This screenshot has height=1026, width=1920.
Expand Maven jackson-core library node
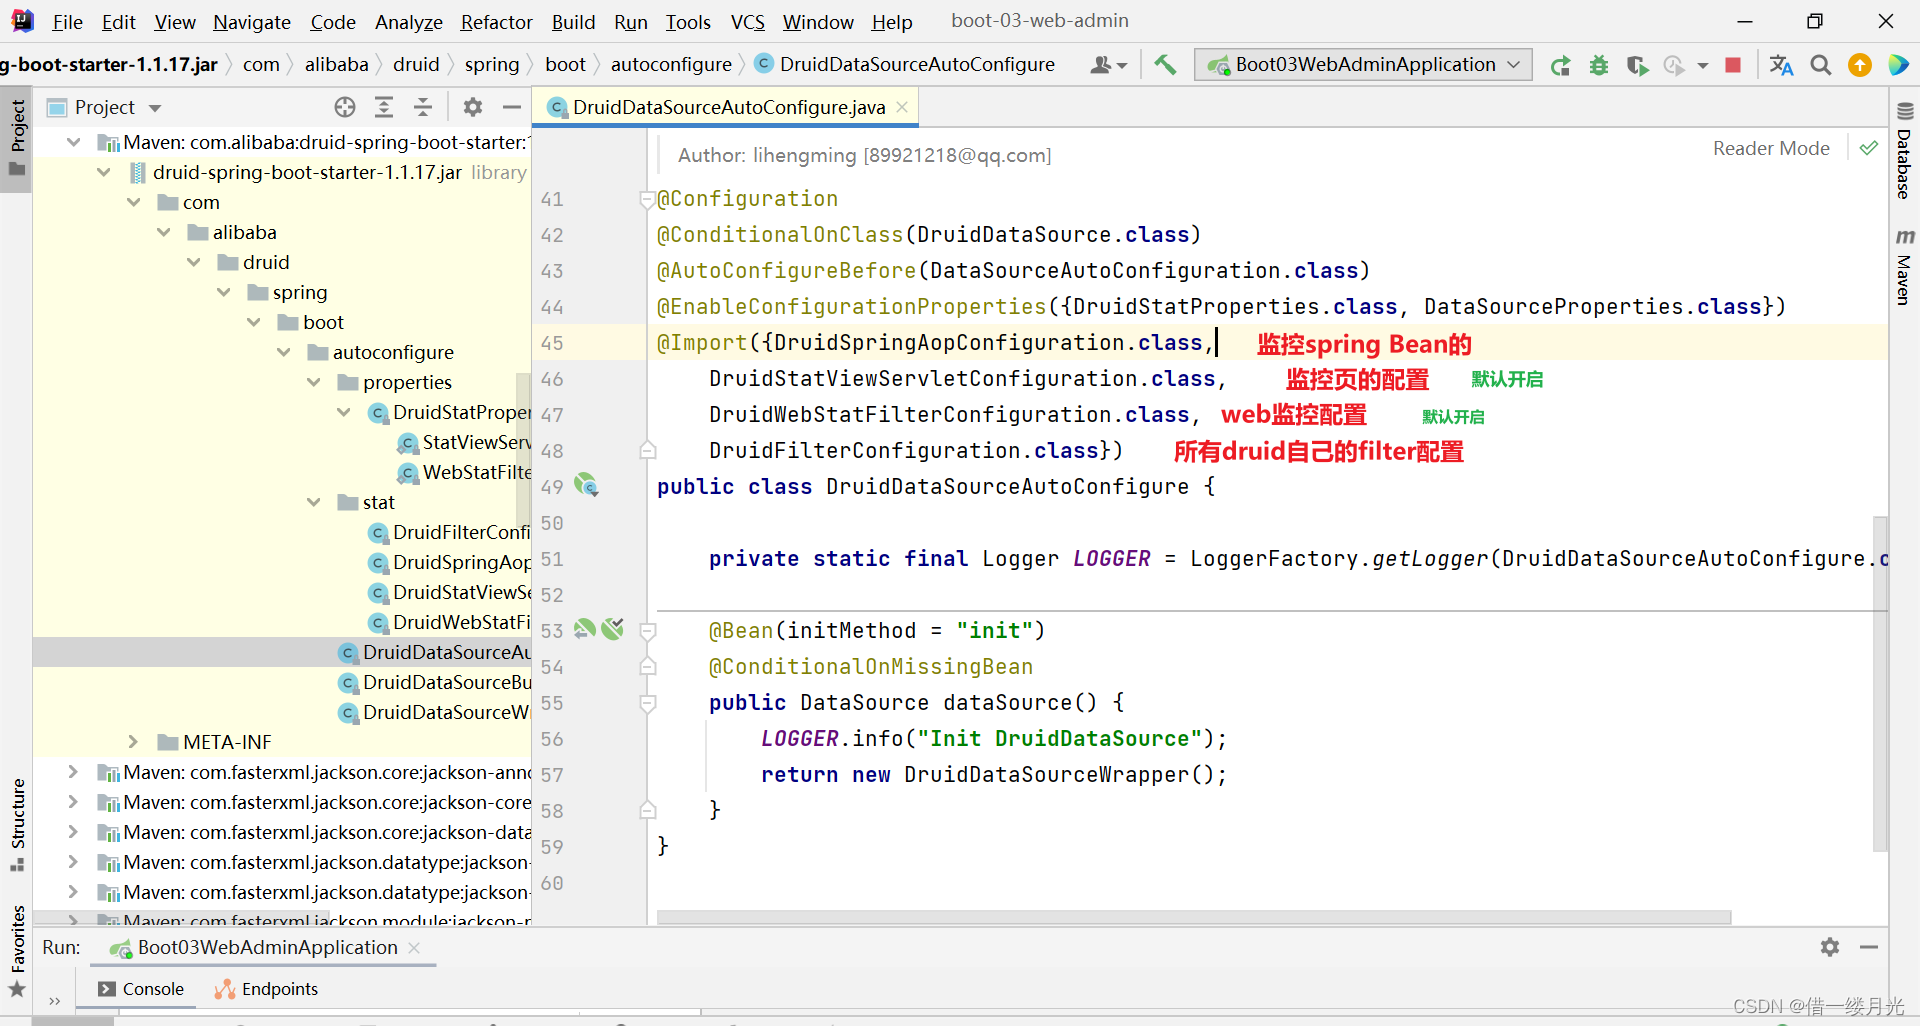point(72,802)
